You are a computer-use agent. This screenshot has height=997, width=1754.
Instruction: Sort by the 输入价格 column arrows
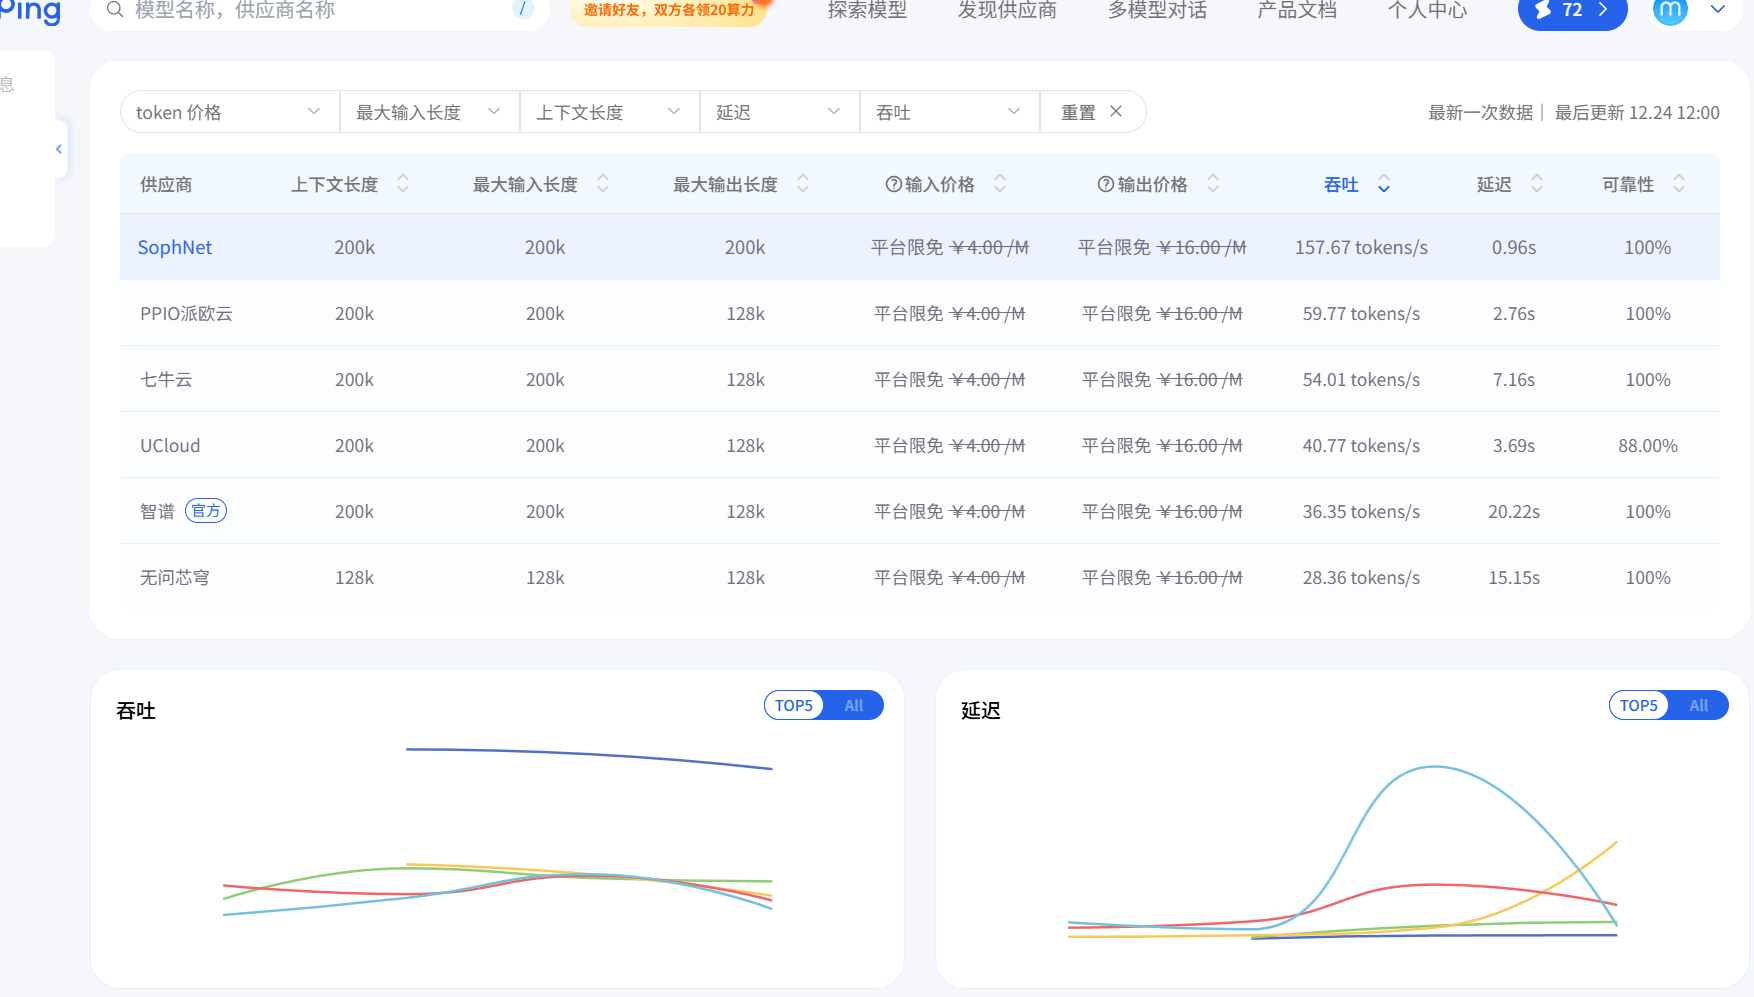(1000, 184)
